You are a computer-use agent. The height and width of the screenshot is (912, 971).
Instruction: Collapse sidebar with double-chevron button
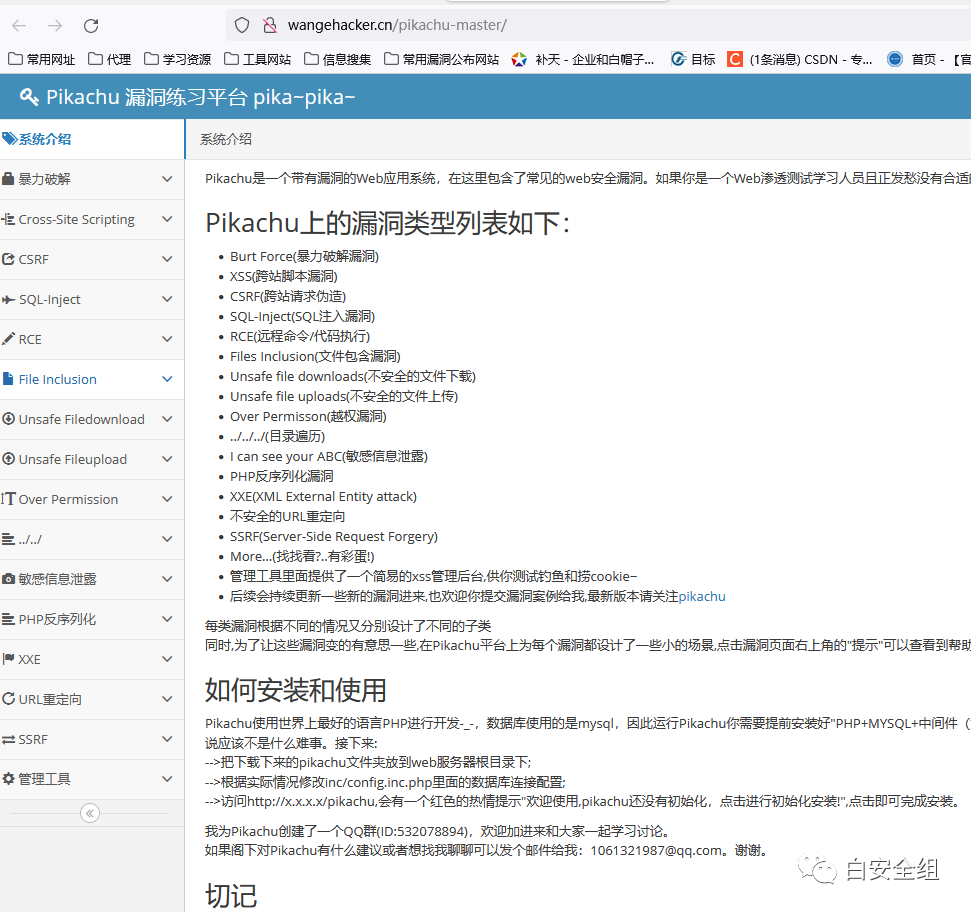[90, 813]
